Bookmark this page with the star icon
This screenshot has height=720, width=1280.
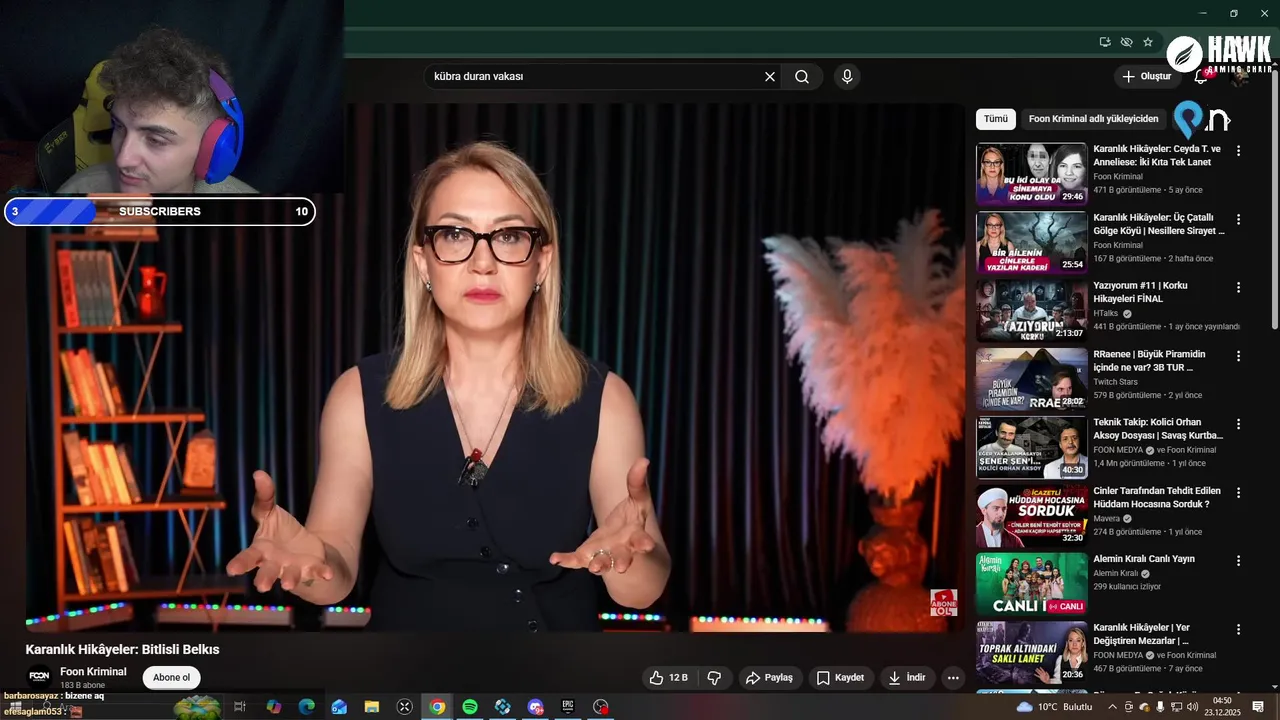click(1148, 42)
